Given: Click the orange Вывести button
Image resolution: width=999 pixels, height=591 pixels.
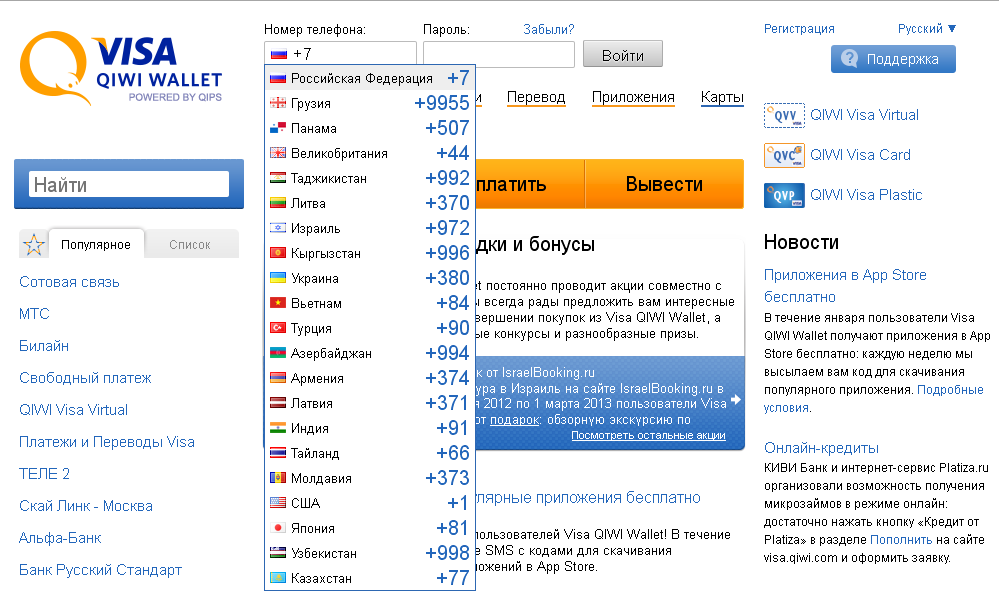Looking at the screenshot, I should click(x=664, y=184).
